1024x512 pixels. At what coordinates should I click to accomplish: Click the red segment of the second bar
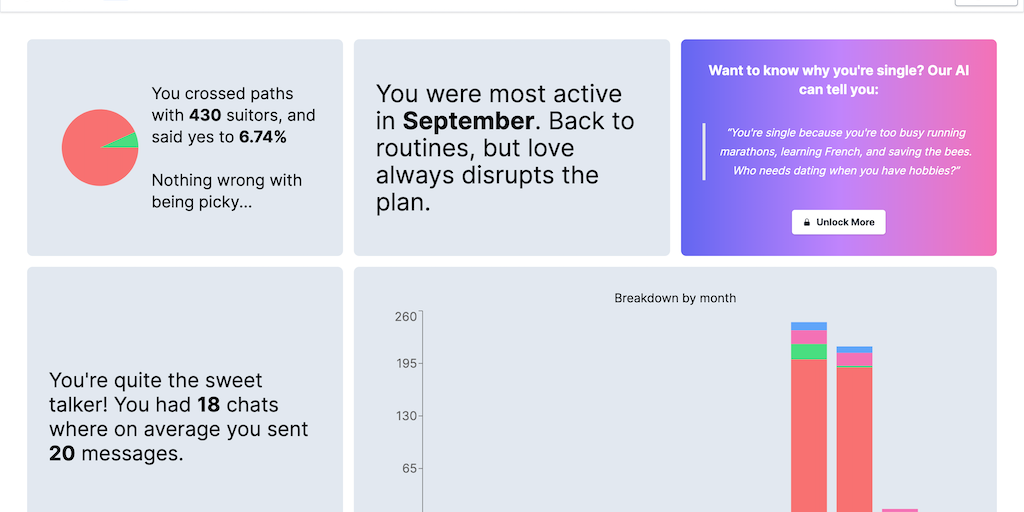pos(854,440)
